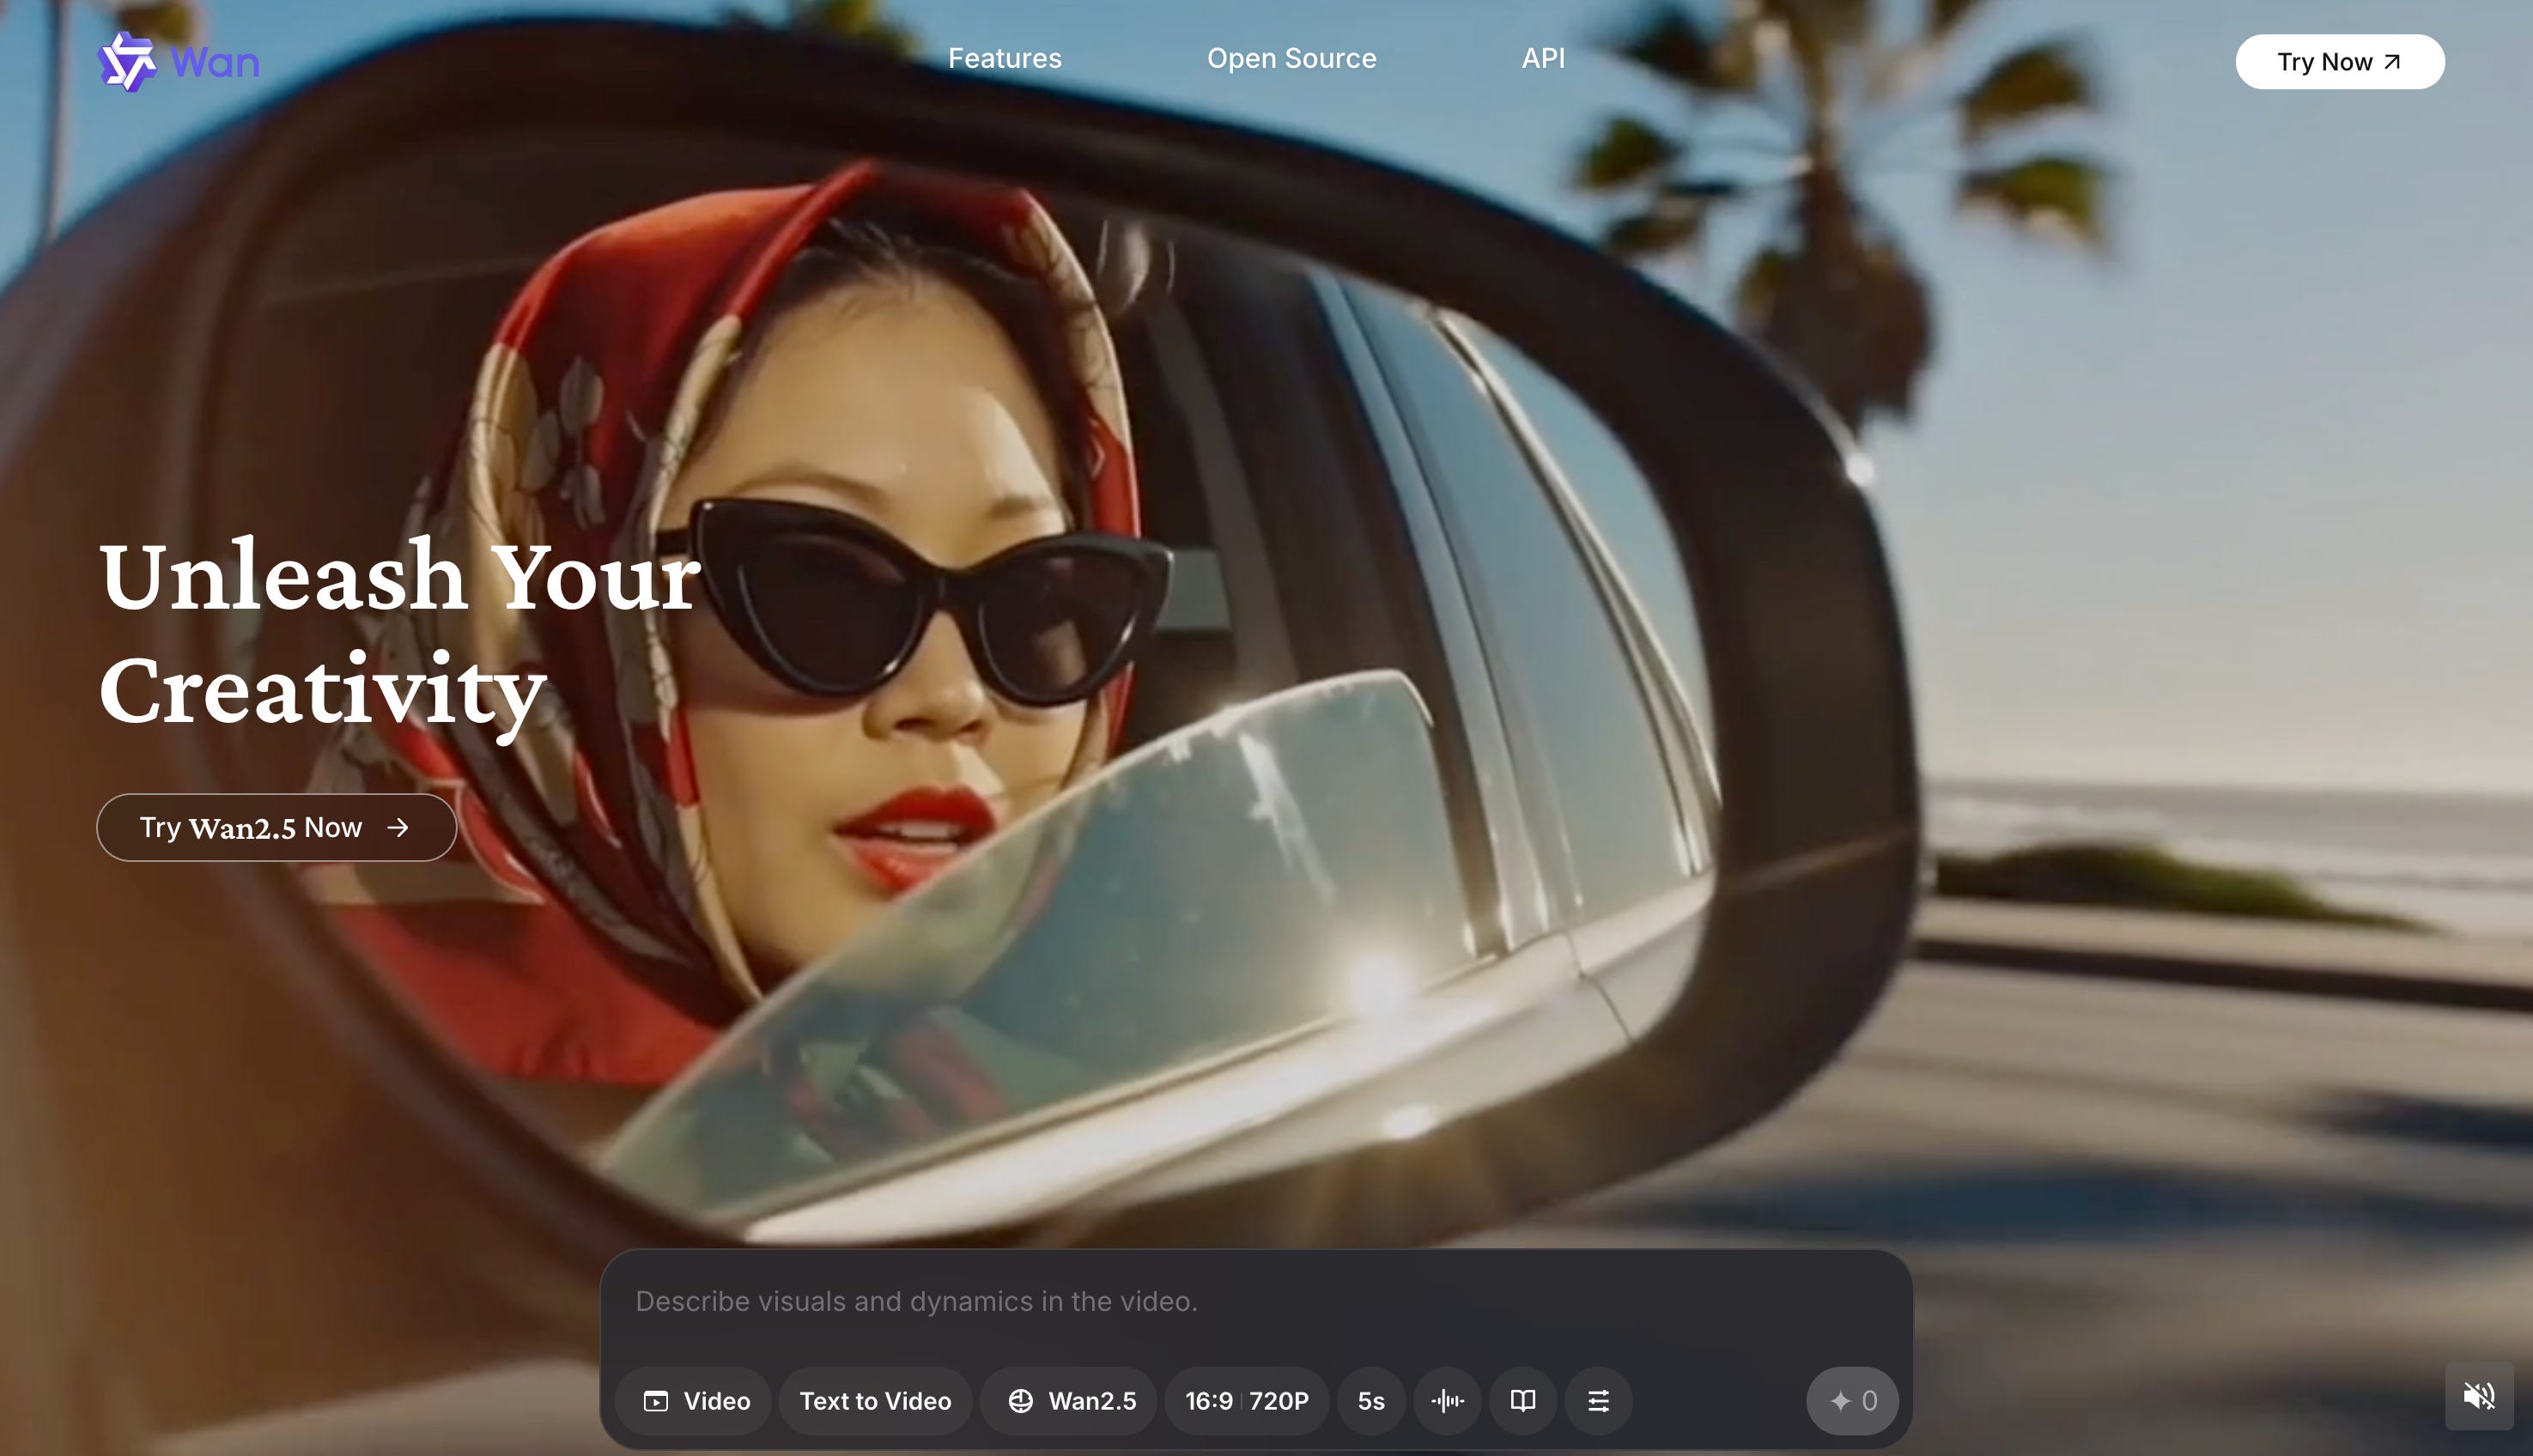Expand the Text to Video dropdown
This screenshot has height=1456, width=2533.
[875, 1401]
